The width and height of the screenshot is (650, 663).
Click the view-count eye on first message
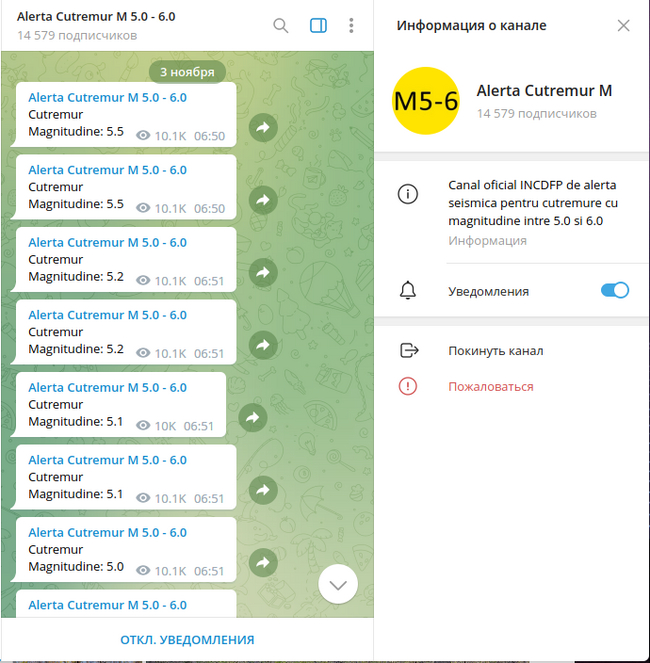click(x=143, y=136)
